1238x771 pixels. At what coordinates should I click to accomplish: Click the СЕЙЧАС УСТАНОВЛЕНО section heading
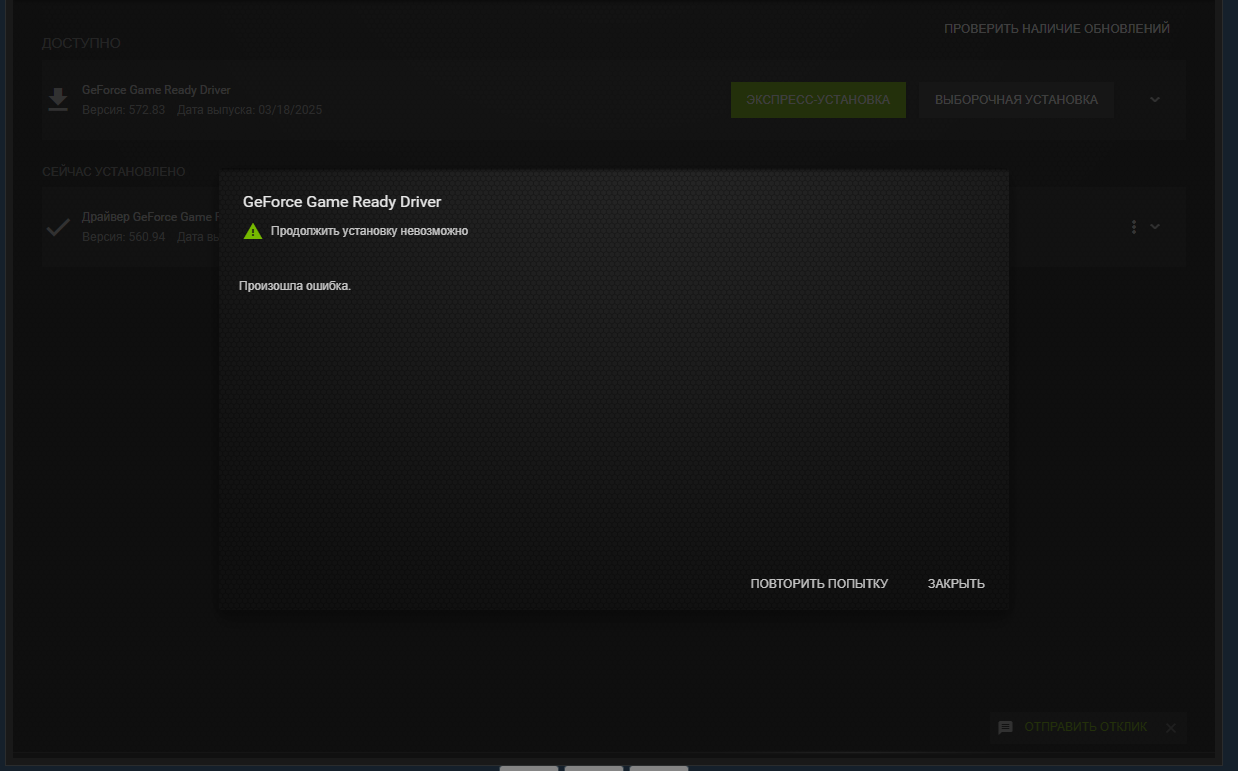click(x=114, y=172)
